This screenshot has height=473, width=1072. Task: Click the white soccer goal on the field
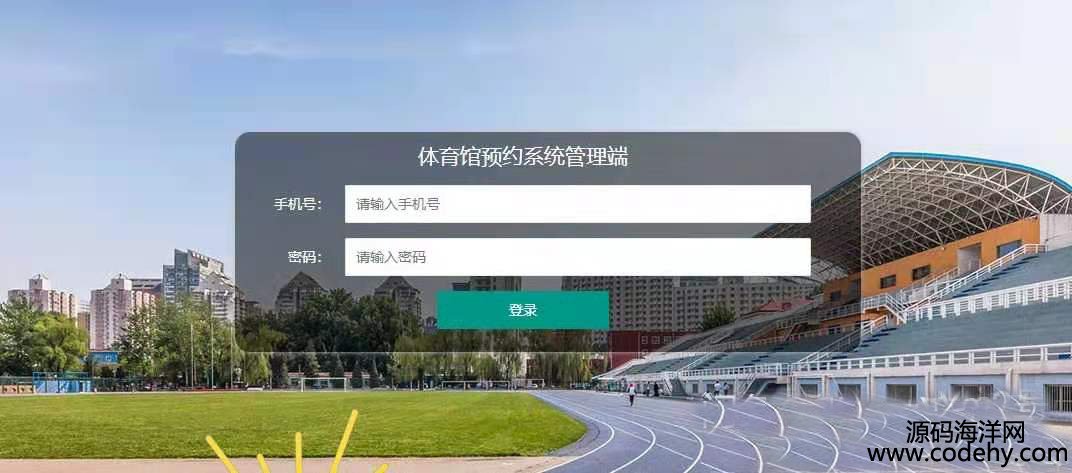tap(323, 384)
